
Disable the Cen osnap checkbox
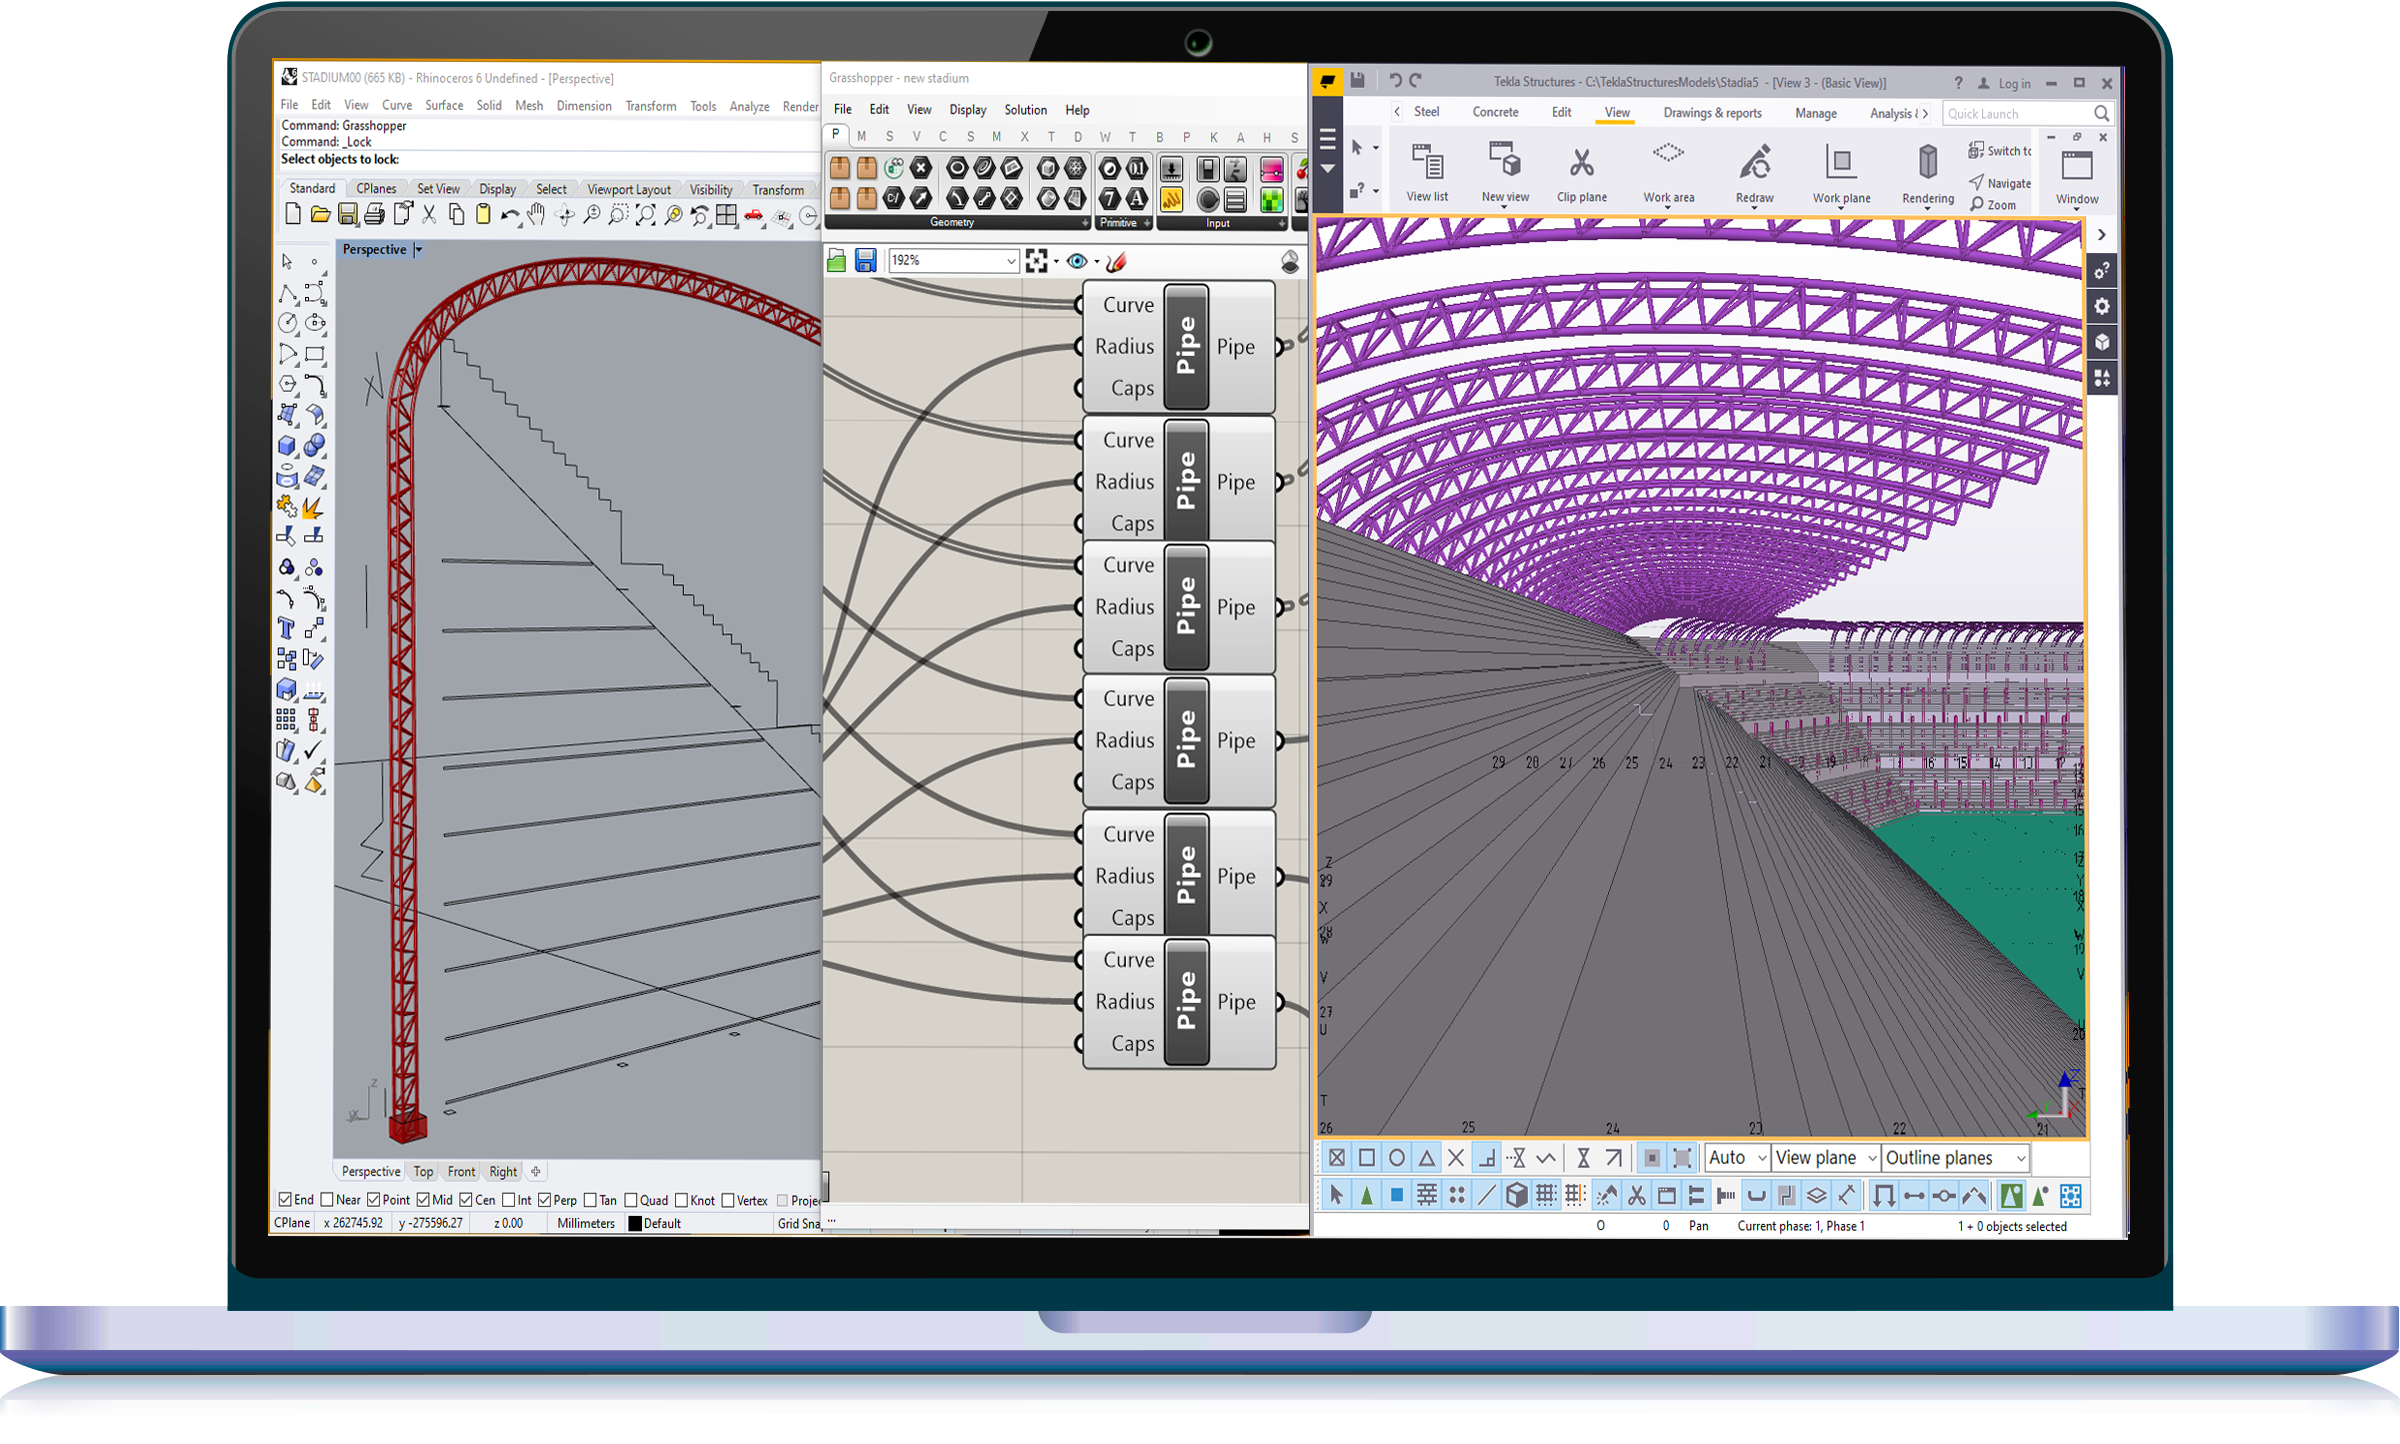point(466,1200)
